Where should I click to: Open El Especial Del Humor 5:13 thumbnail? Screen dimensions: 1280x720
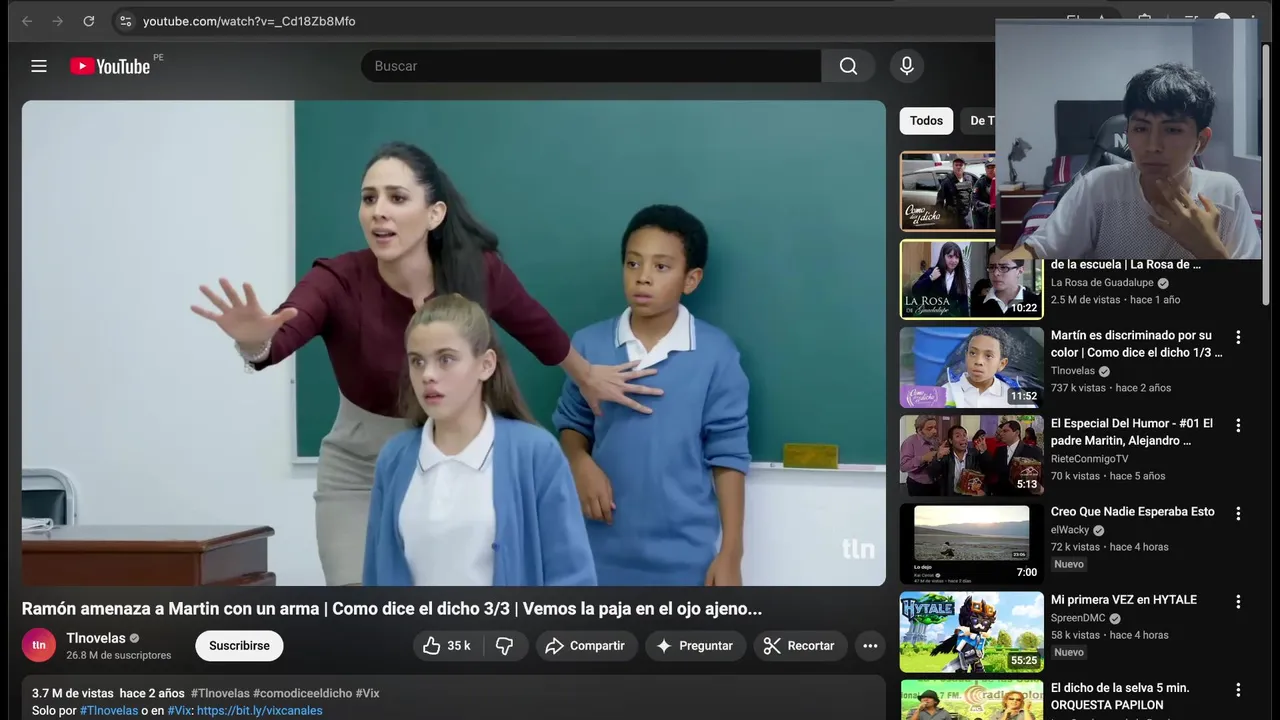pyautogui.click(x=971, y=456)
